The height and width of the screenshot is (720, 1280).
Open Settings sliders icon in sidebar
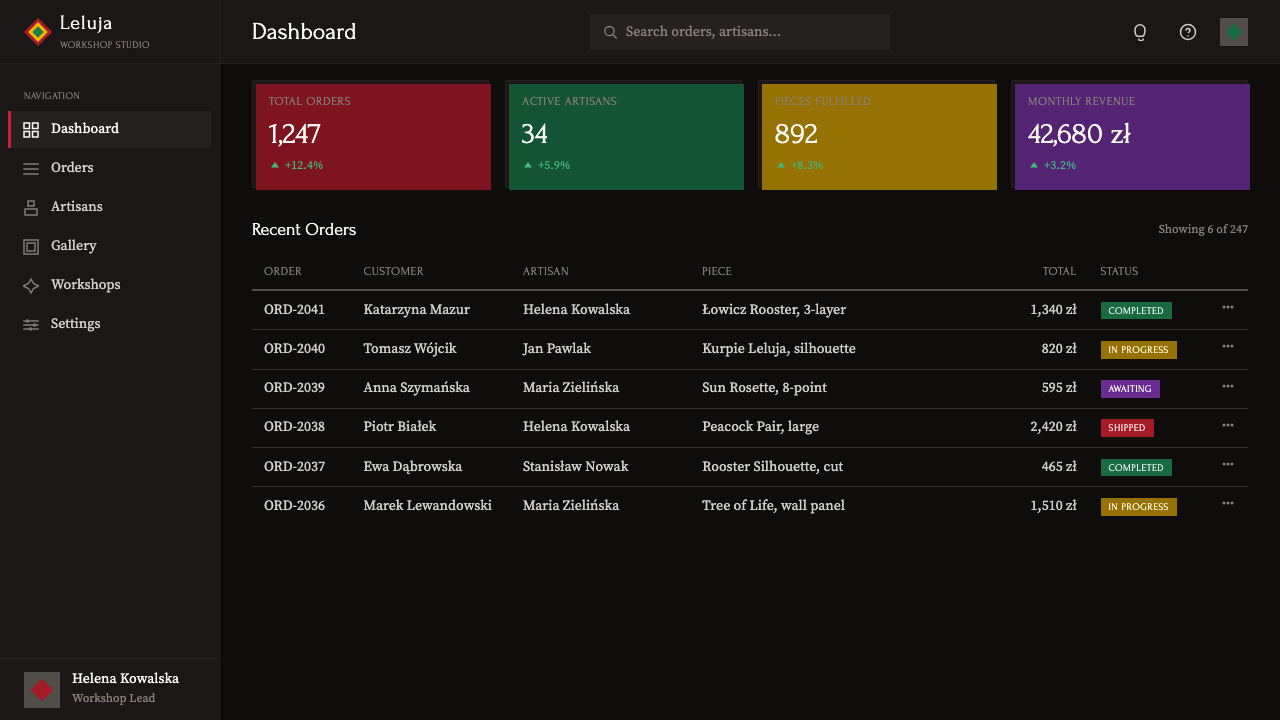pyautogui.click(x=31, y=324)
